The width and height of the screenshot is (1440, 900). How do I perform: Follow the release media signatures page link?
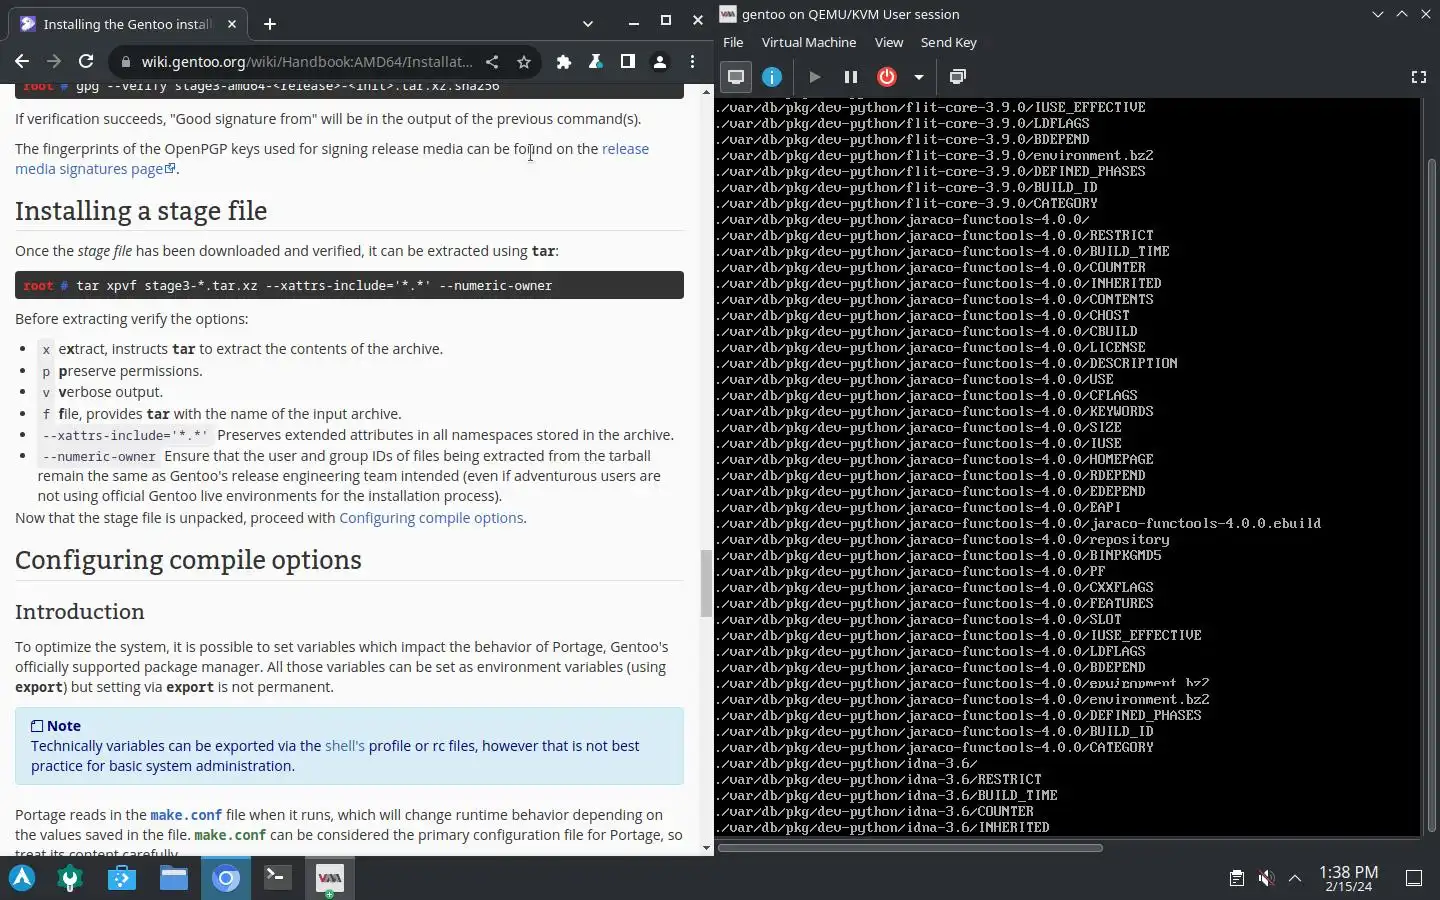point(332,159)
